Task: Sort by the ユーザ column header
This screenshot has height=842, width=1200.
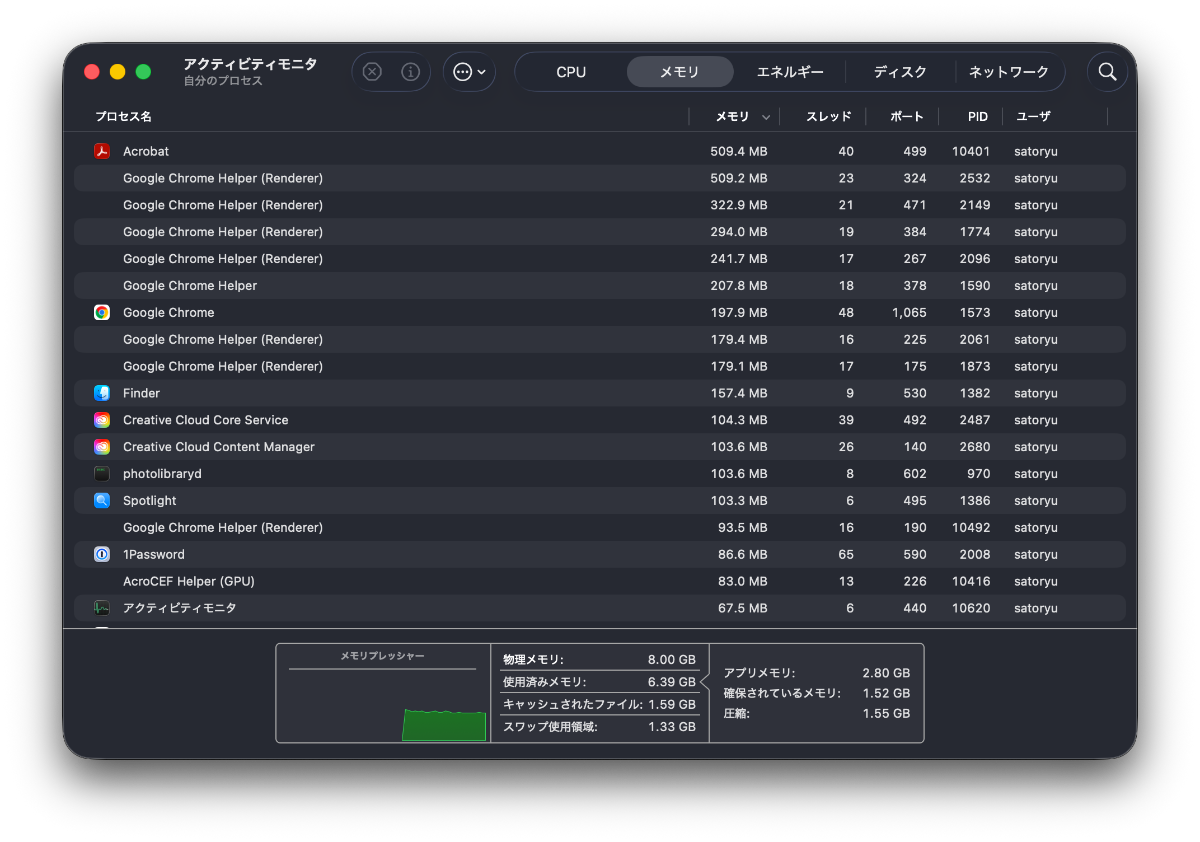Action: point(1034,117)
